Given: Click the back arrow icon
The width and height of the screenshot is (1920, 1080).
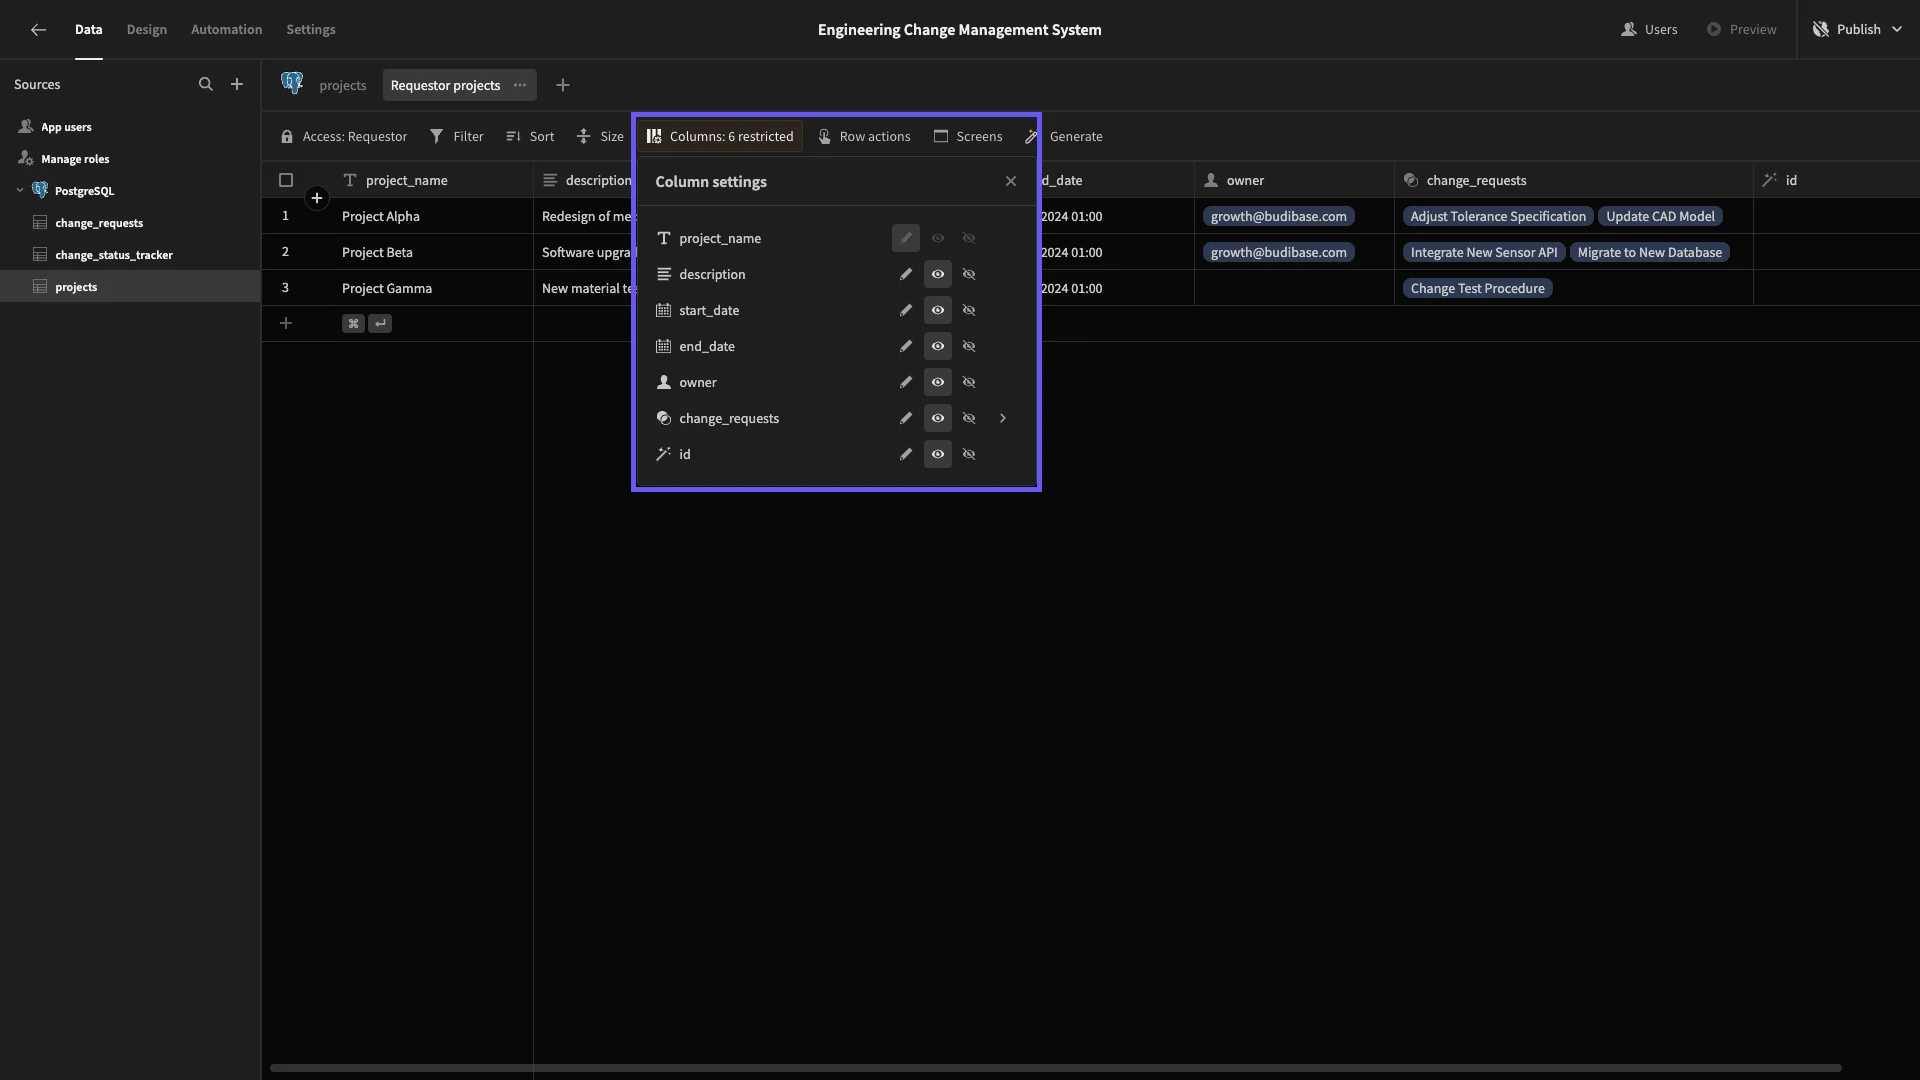Looking at the screenshot, I should (38, 30).
